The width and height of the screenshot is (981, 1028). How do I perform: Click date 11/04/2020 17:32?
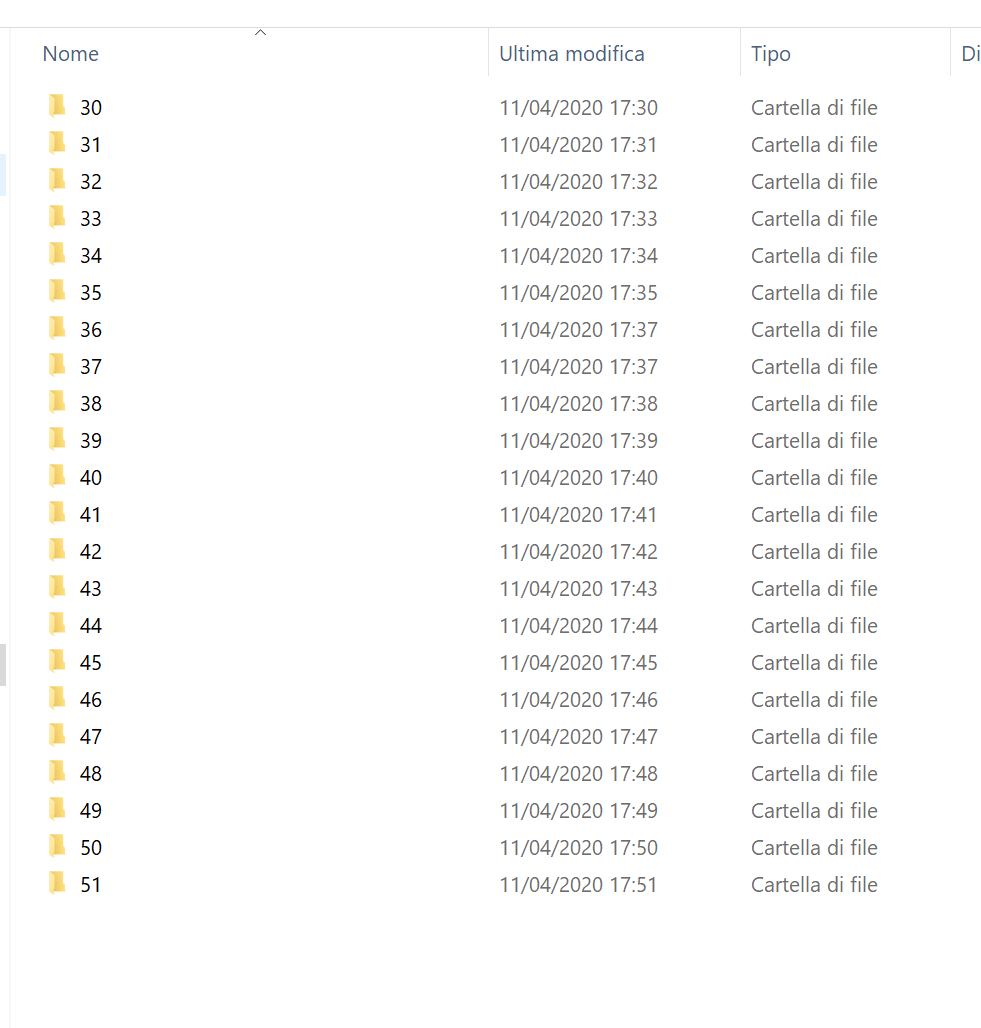578,182
